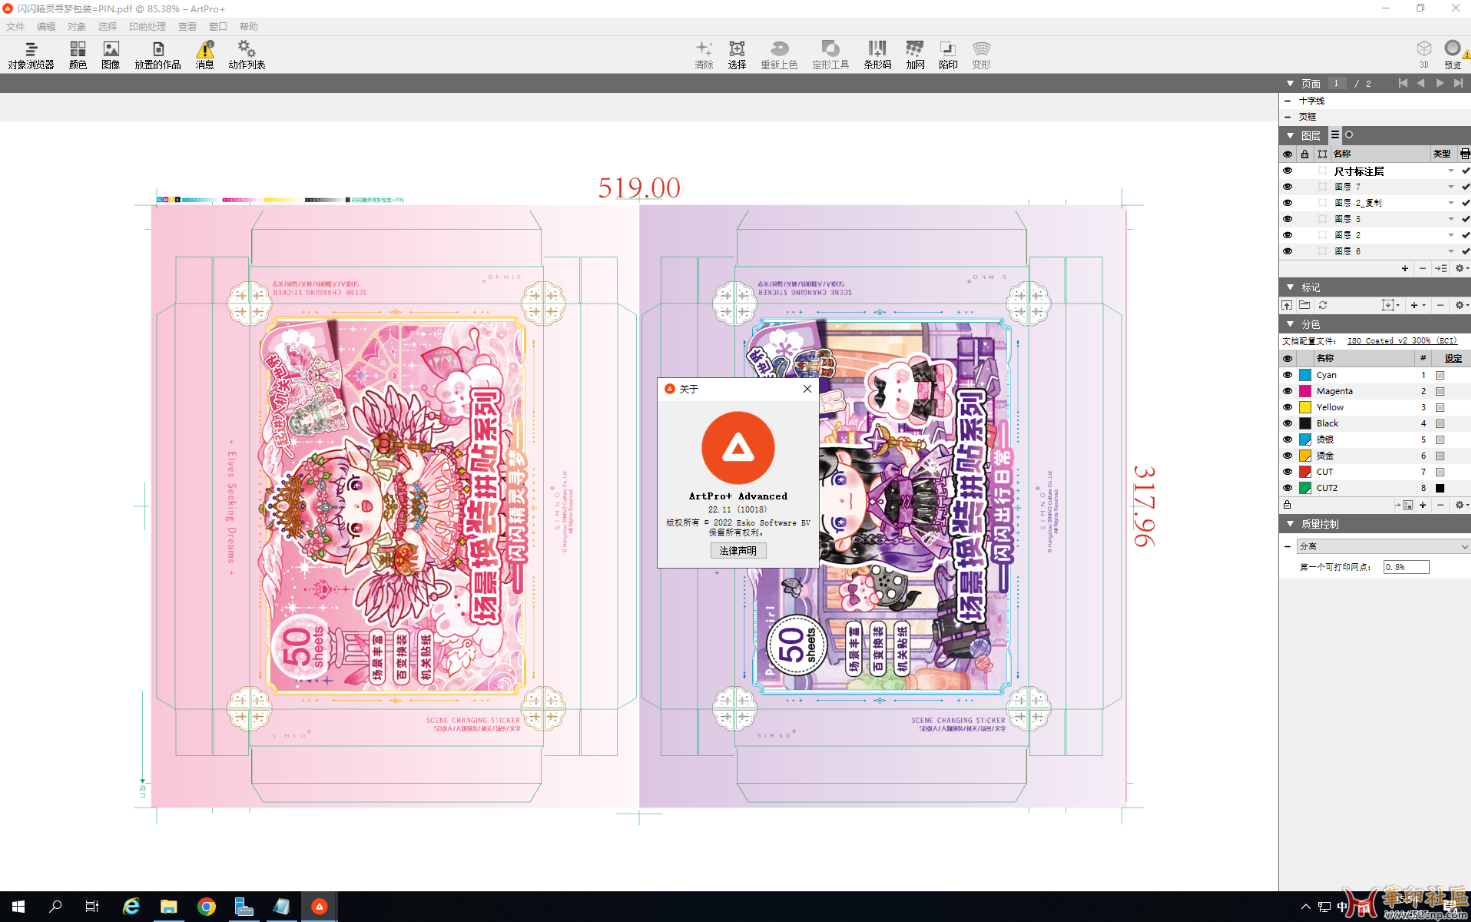1471x922 pixels.
Task: Open the 印前处理 Prepress menu
Action: click(x=147, y=27)
